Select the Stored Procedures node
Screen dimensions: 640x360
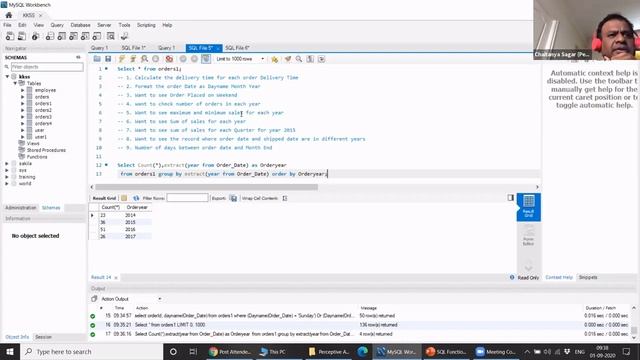tap(46, 150)
